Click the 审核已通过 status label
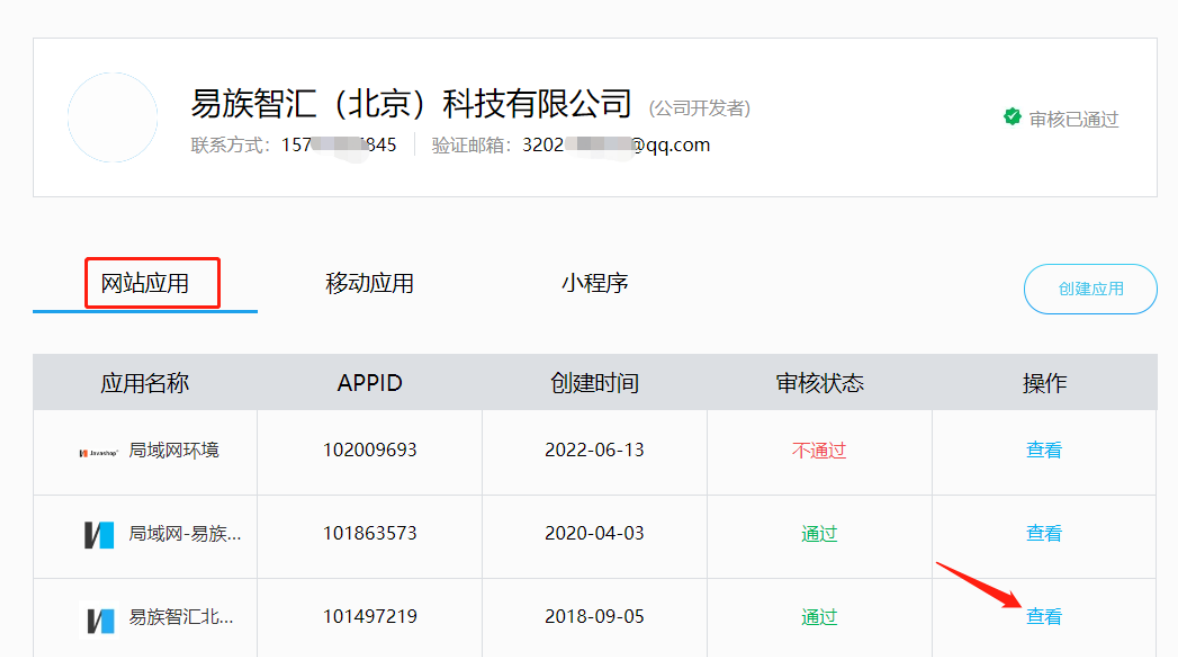The image size is (1178, 657). click(x=1073, y=119)
